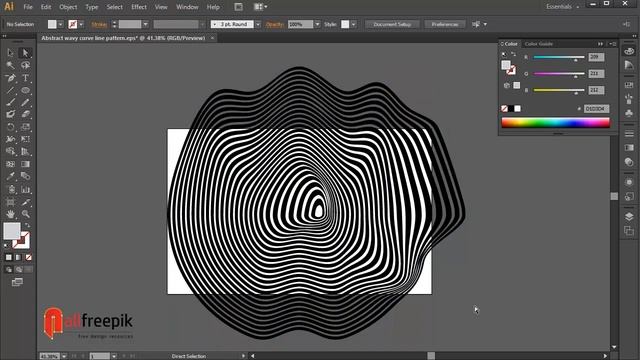Open the Layers panel from right dock
The width and height of the screenshot is (640, 360).
(x=629, y=216)
